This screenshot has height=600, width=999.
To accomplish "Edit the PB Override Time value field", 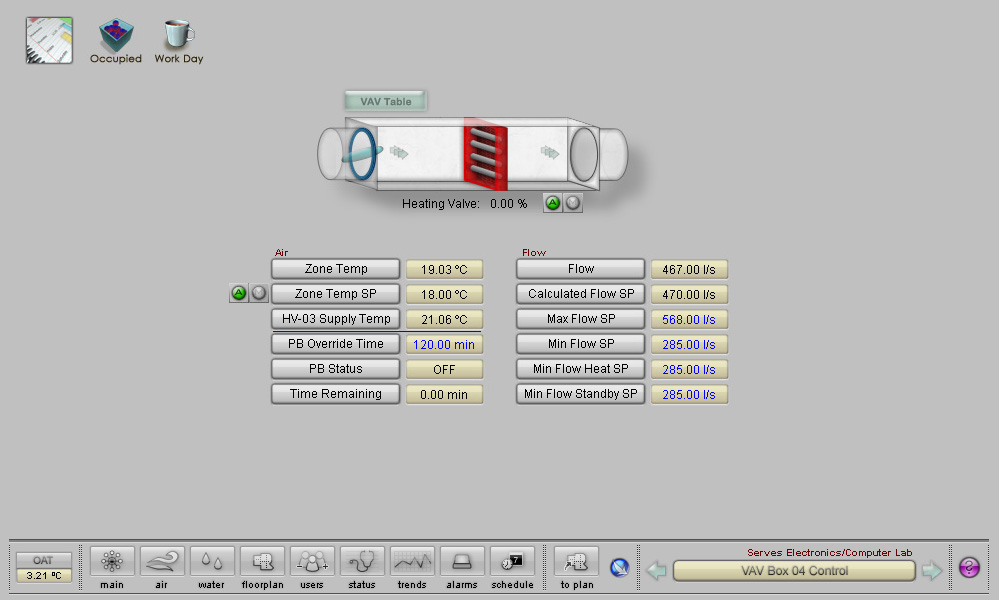I will (x=444, y=344).
